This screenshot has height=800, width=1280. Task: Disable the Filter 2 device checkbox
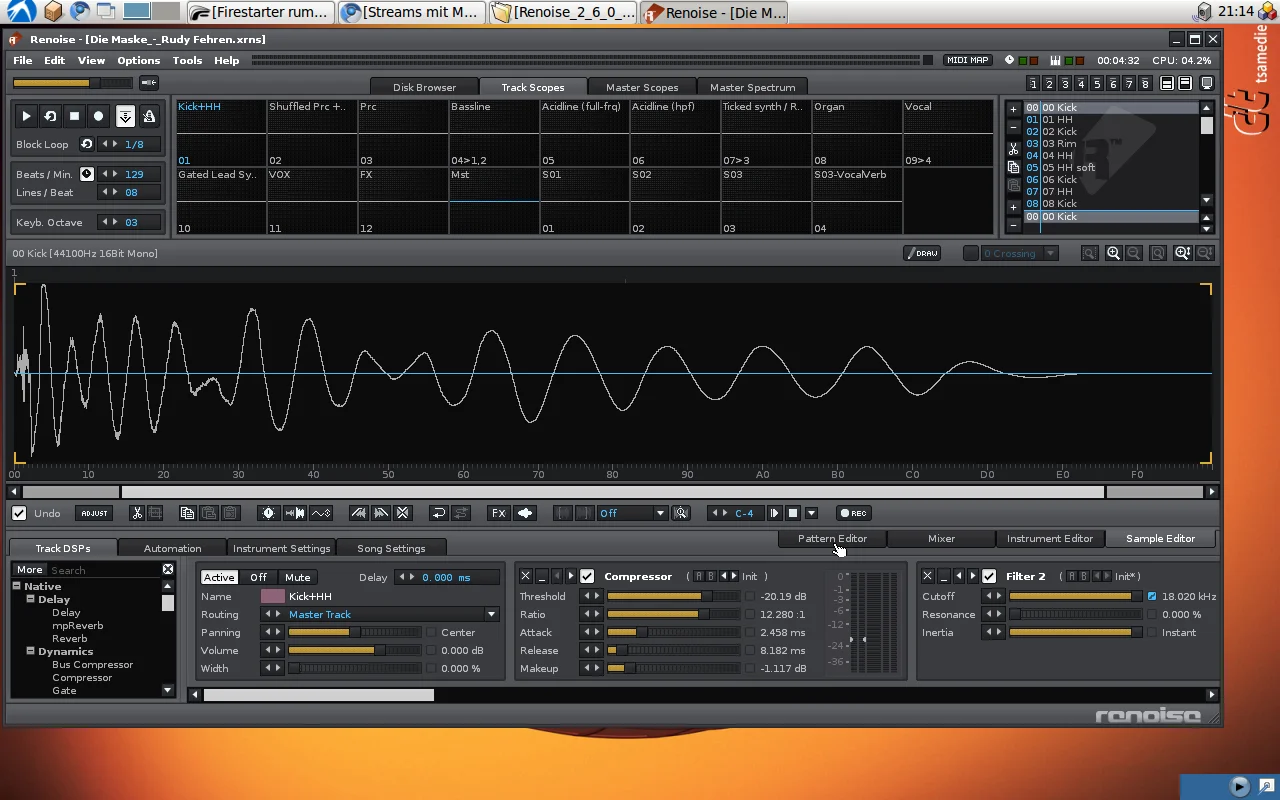click(x=989, y=576)
